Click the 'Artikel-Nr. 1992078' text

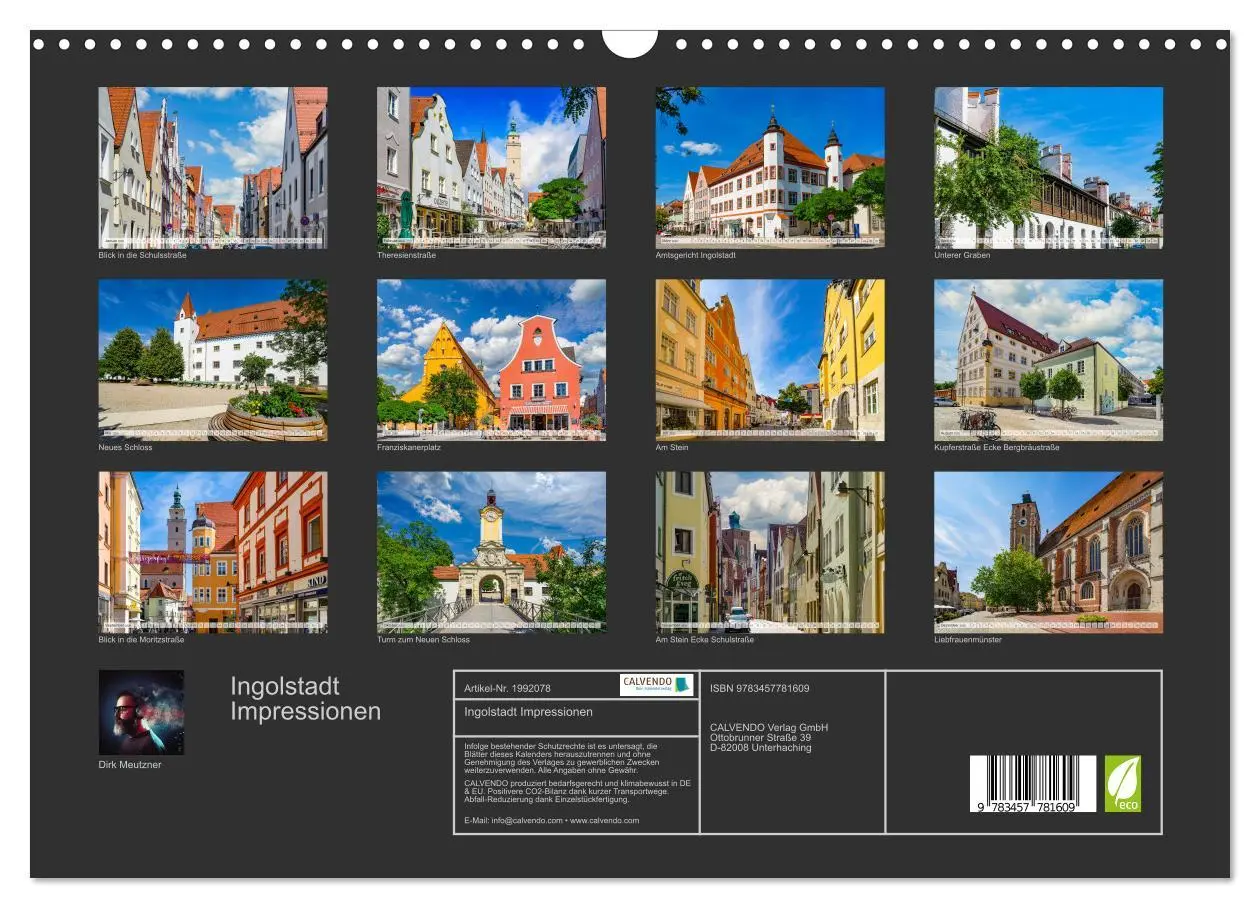(508, 688)
